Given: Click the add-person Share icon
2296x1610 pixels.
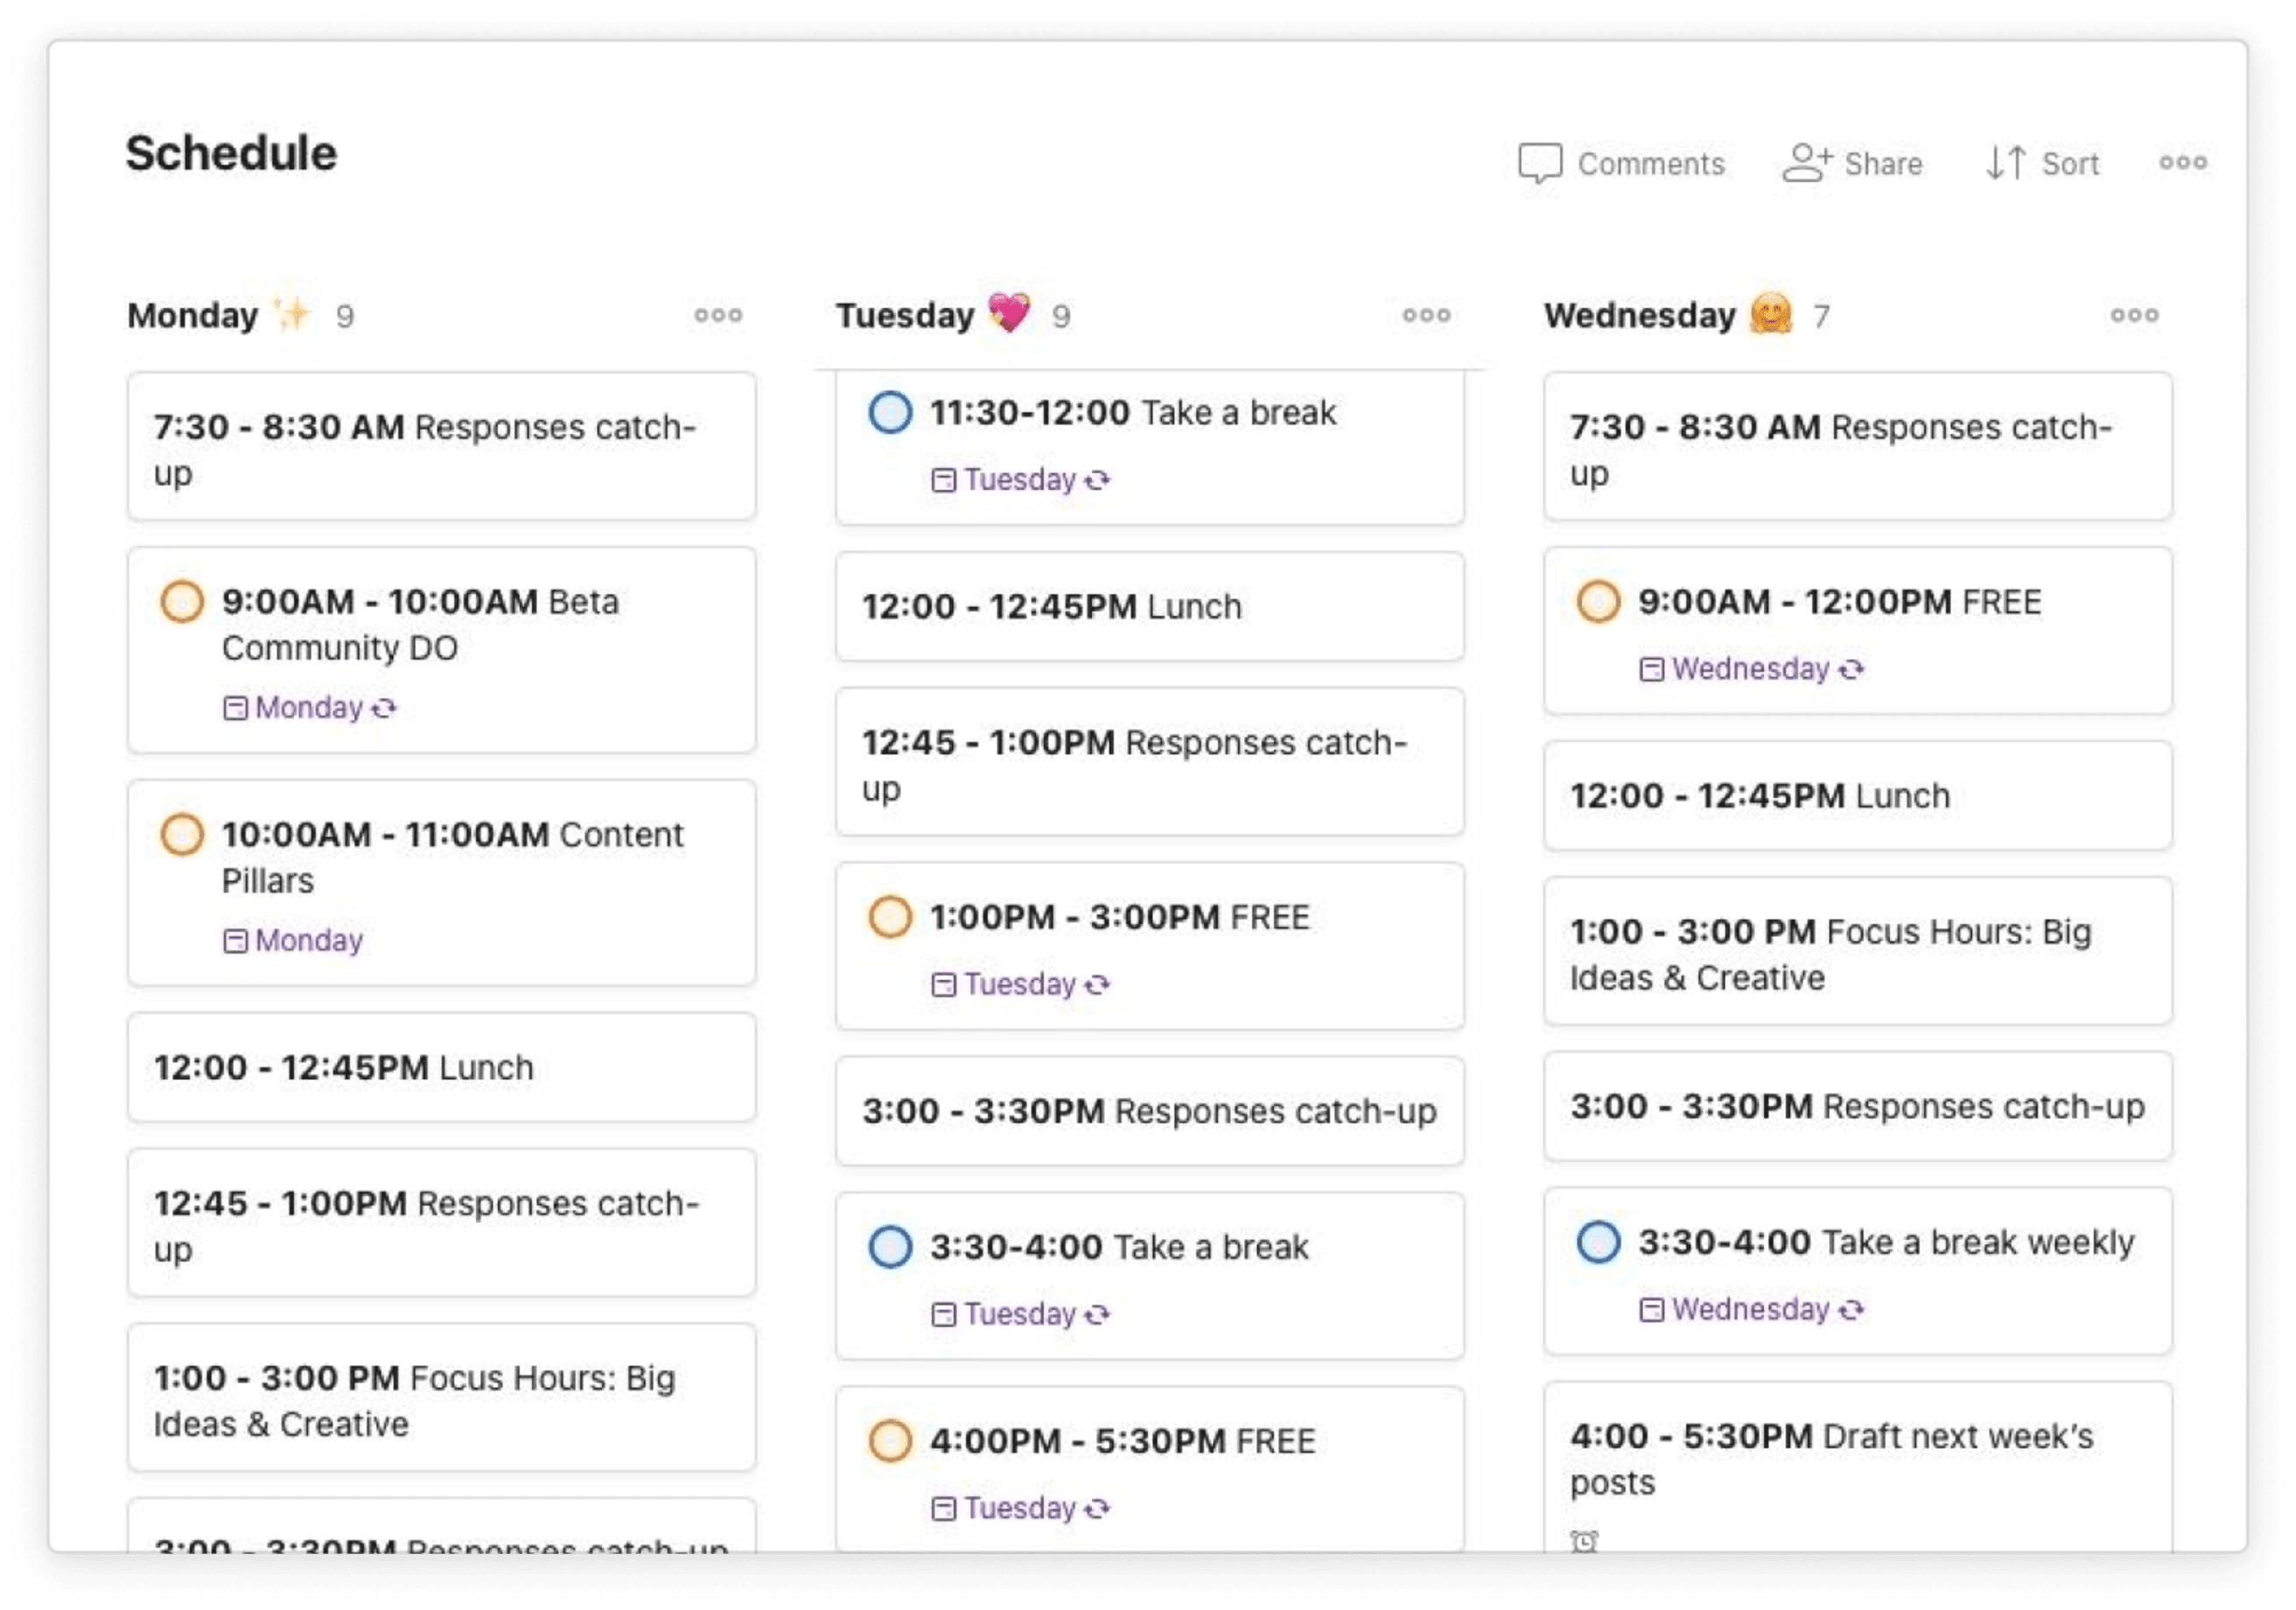Looking at the screenshot, I should (x=1806, y=163).
